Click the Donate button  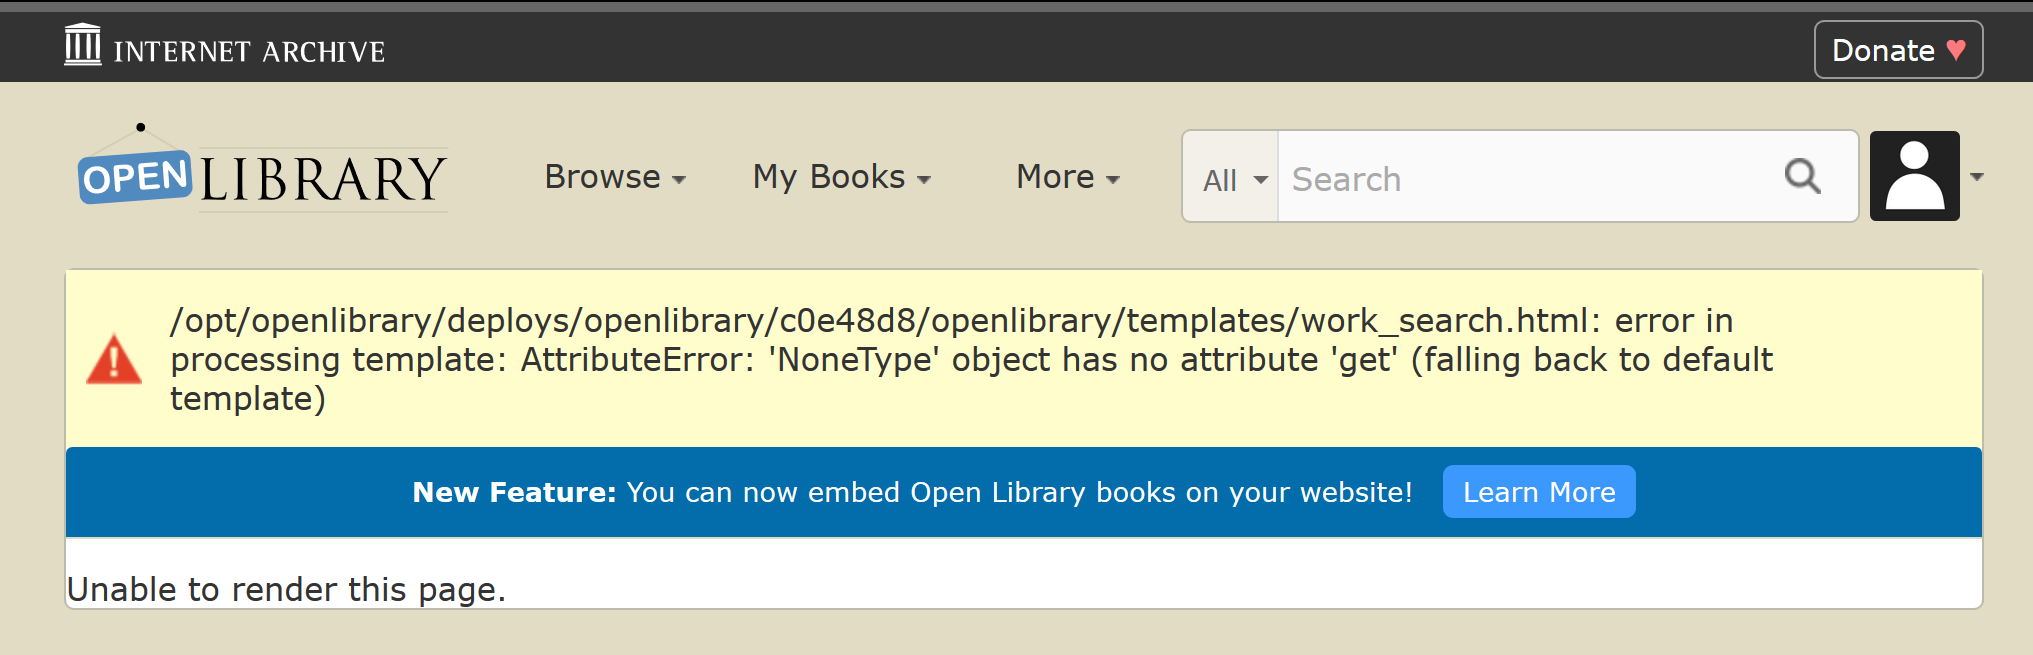coord(1897,48)
